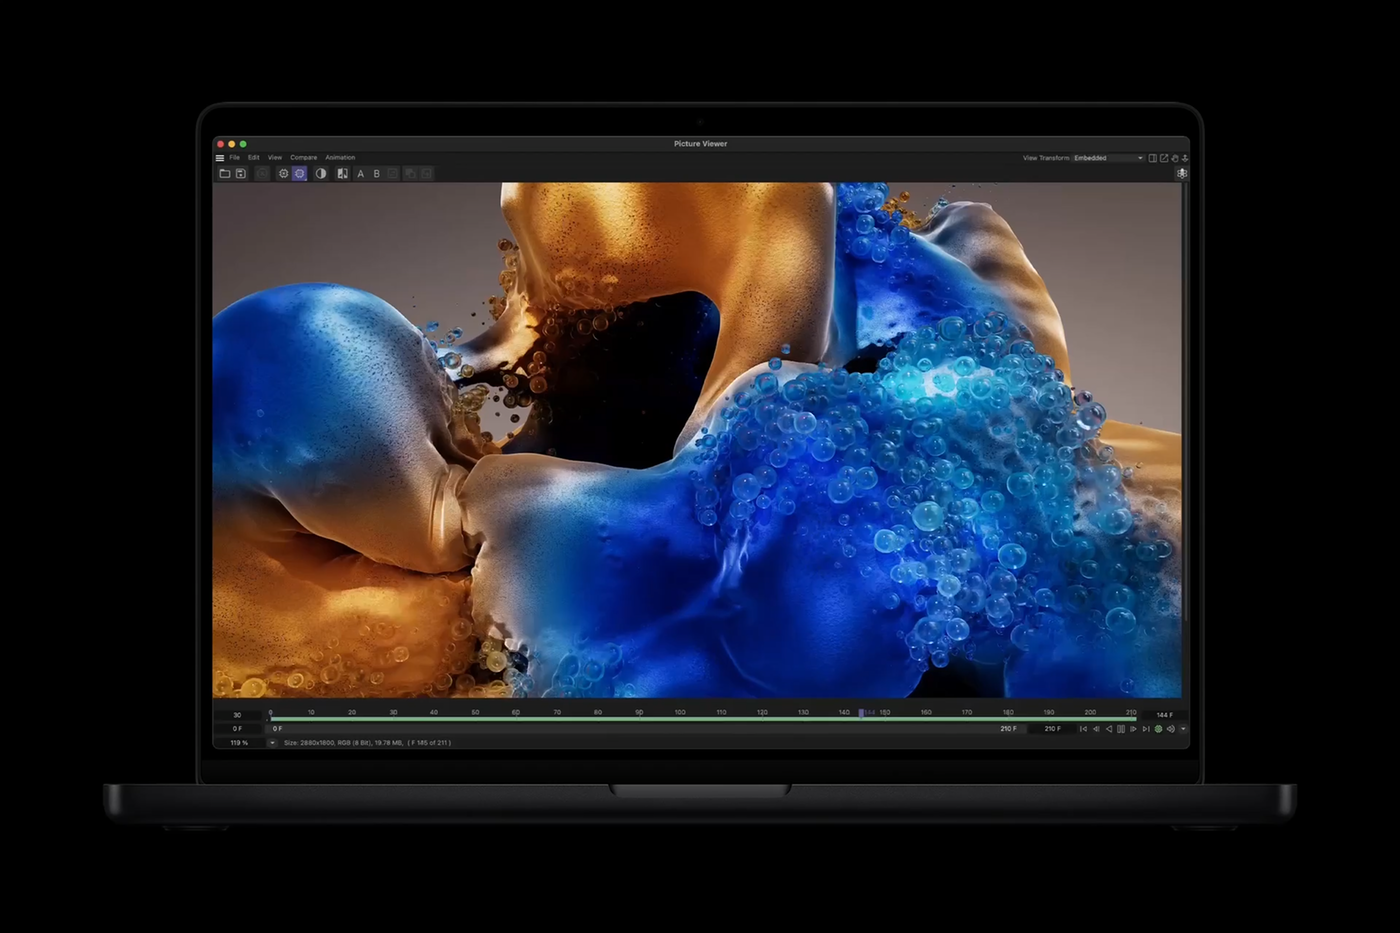Open the filter icon at right edge
The image size is (1400, 933).
point(1182,173)
